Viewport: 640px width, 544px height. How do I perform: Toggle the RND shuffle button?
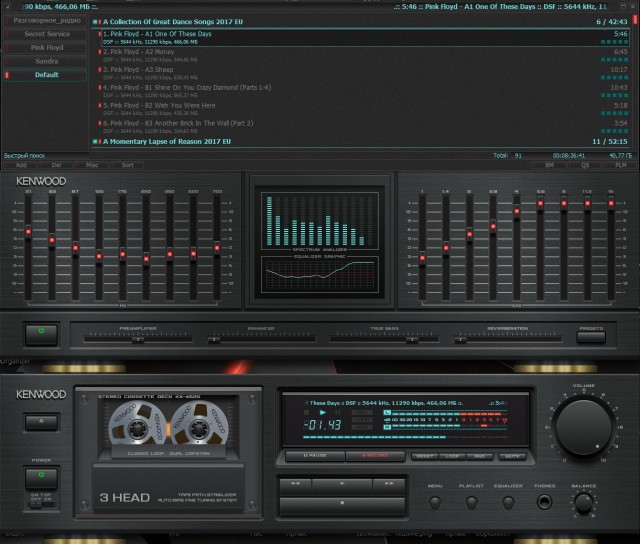[x=480, y=456]
